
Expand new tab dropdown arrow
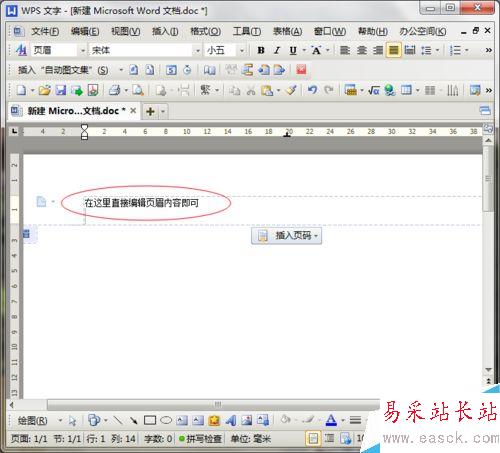pos(163,111)
